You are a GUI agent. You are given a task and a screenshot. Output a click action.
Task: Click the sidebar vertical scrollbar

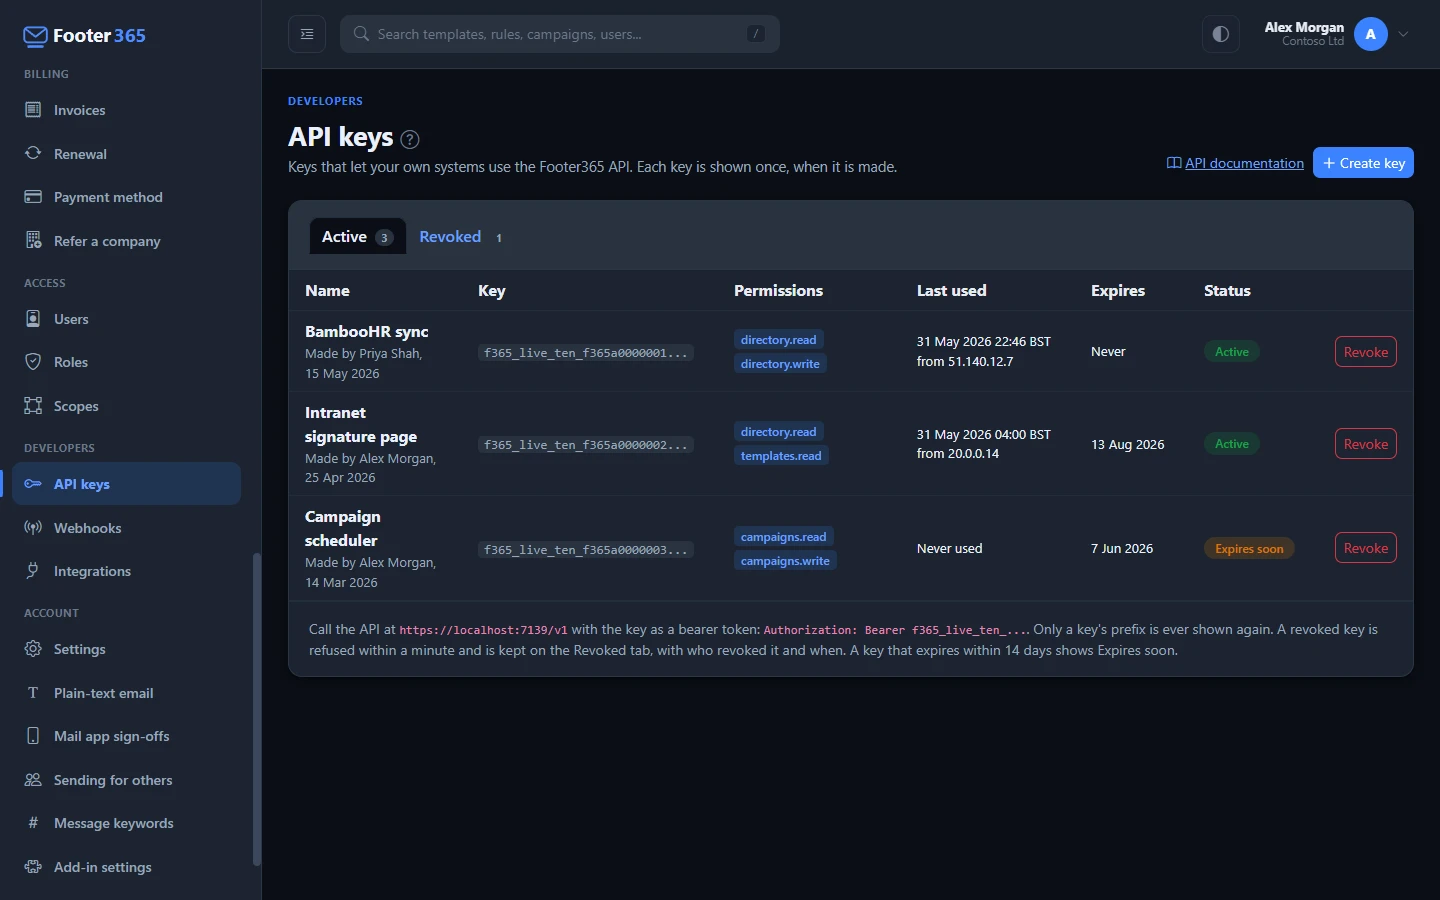click(257, 710)
